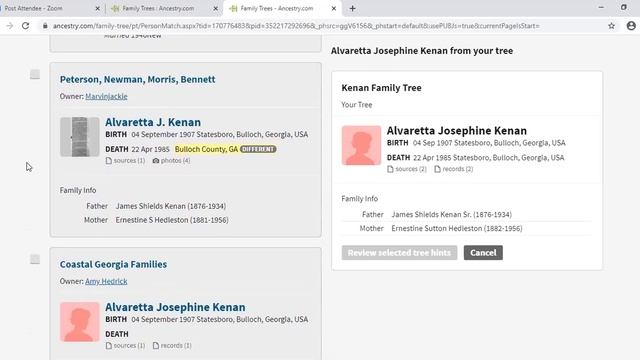Minimize the browser window
This screenshot has width=640, height=360.
601,7
